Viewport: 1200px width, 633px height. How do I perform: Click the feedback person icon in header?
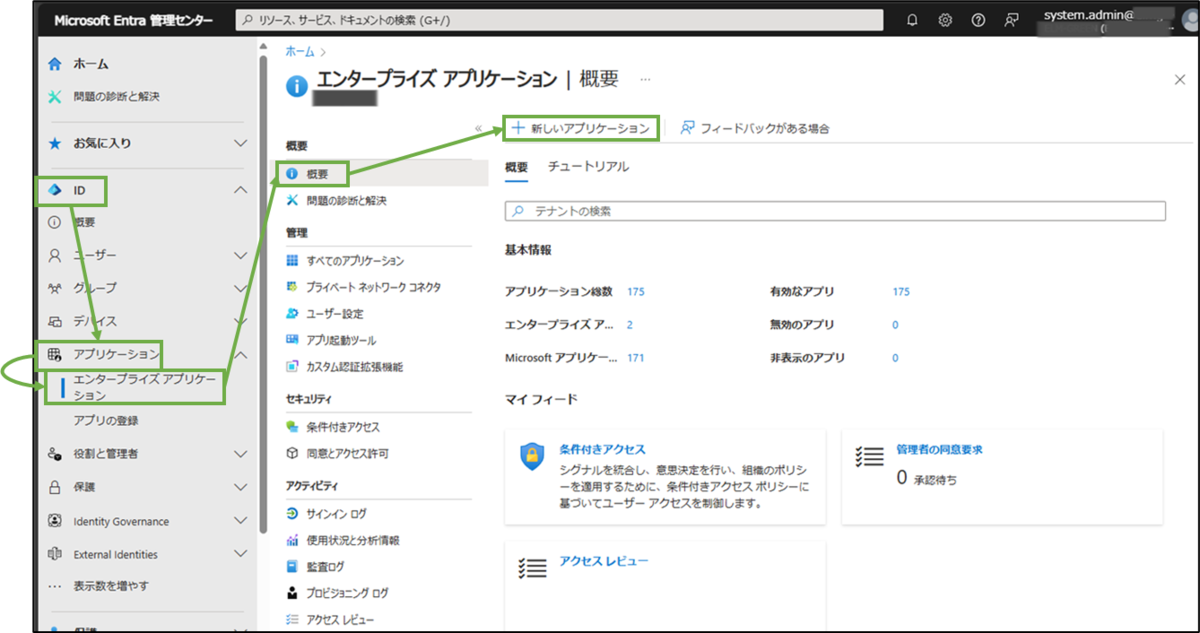1011,20
